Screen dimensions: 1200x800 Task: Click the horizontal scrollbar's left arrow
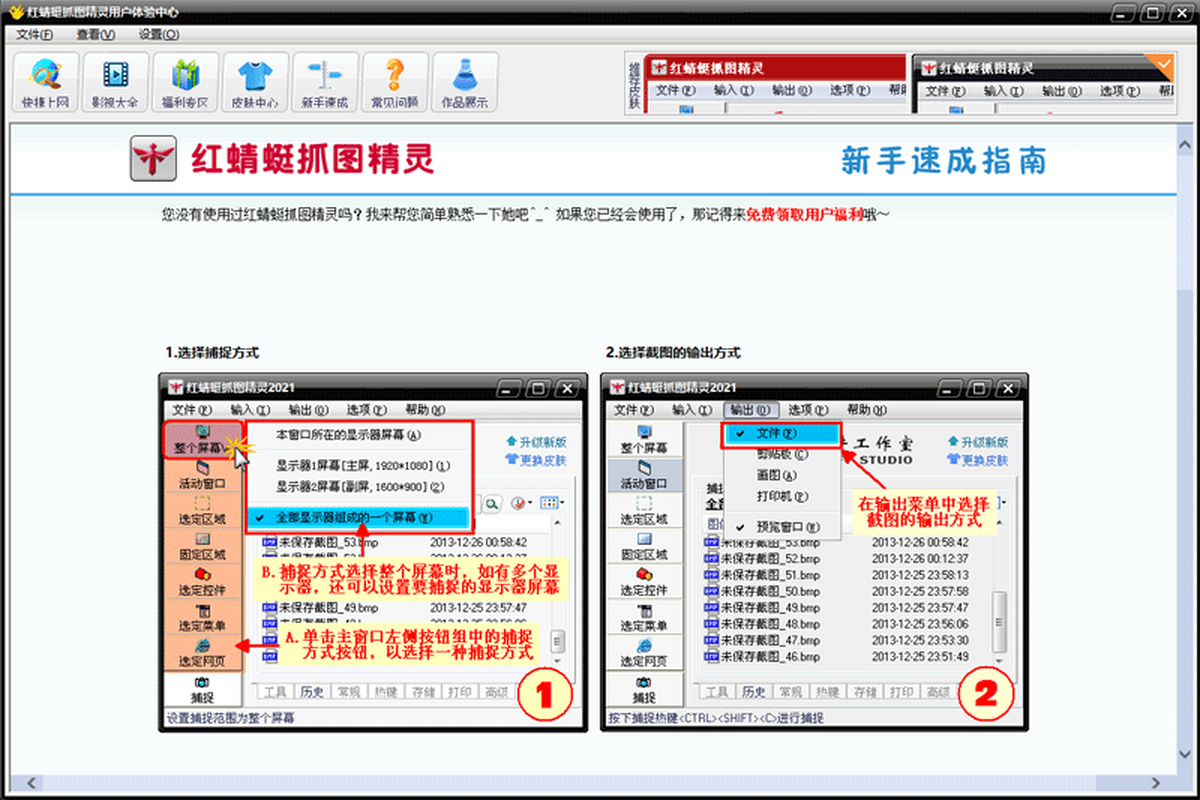pos(17,781)
